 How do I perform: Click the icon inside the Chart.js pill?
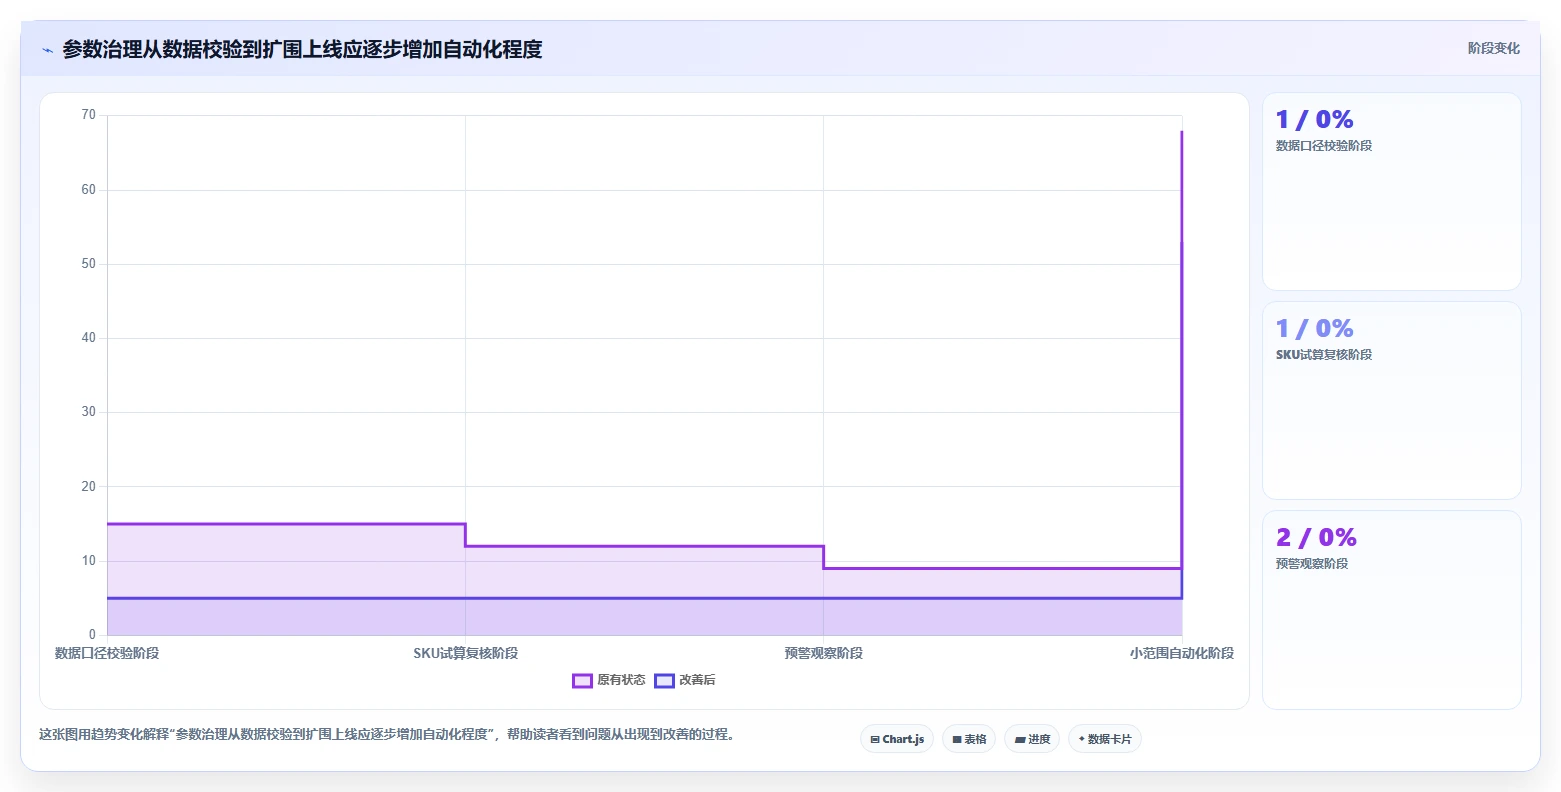tap(875, 740)
